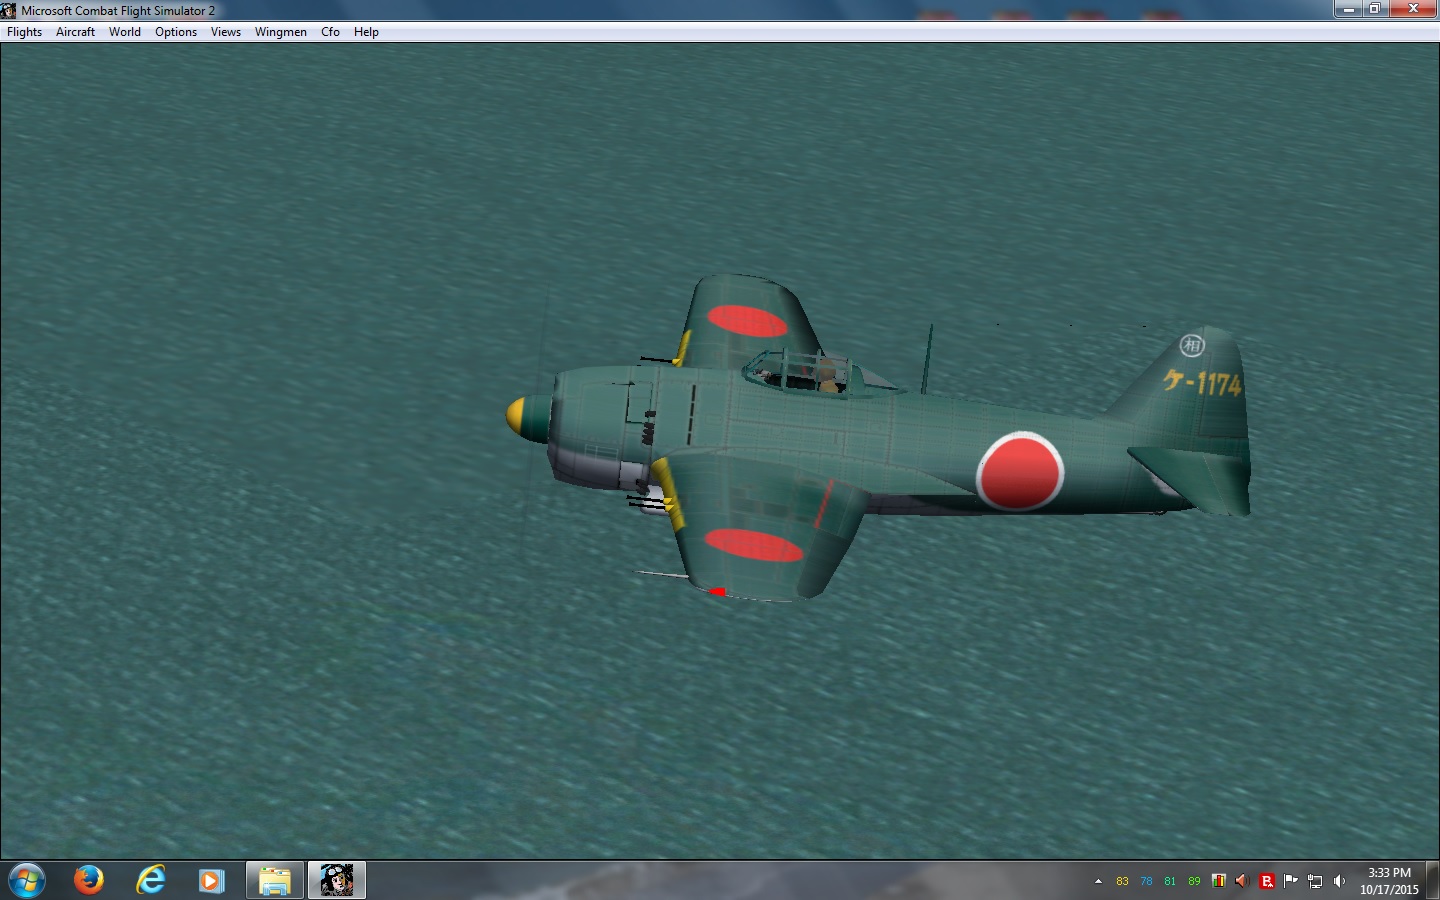Open the Aircraft menu
Image resolution: width=1440 pixels, height=900 pixels.
point(75,32)
